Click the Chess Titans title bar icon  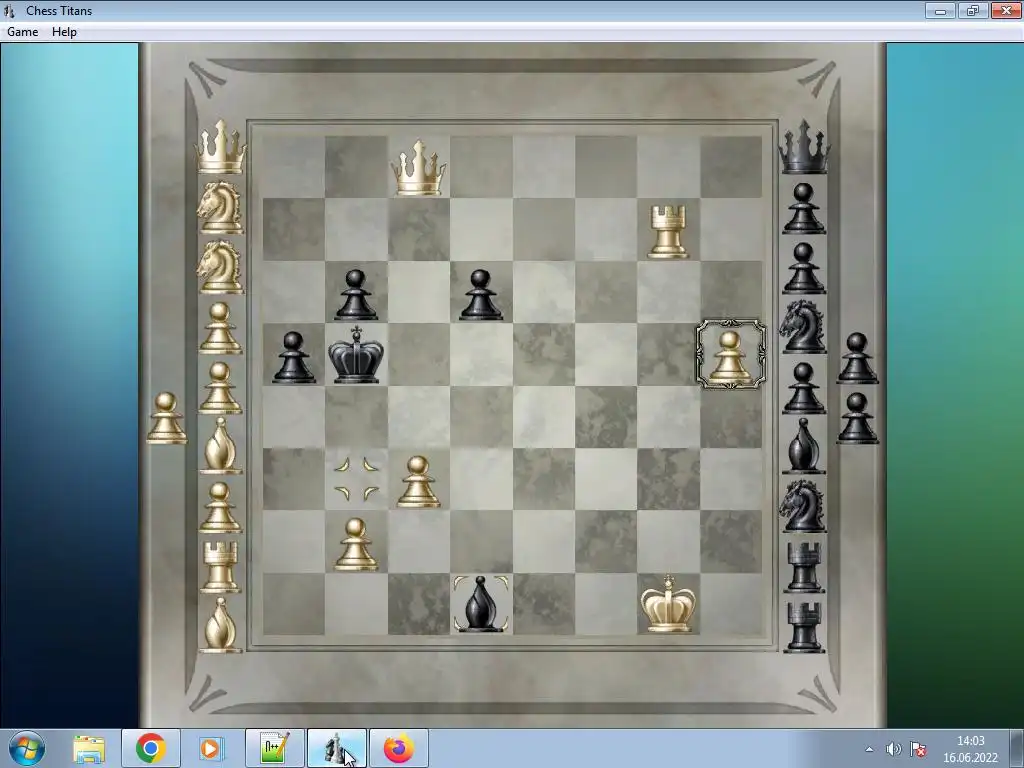tap(9, 10)
